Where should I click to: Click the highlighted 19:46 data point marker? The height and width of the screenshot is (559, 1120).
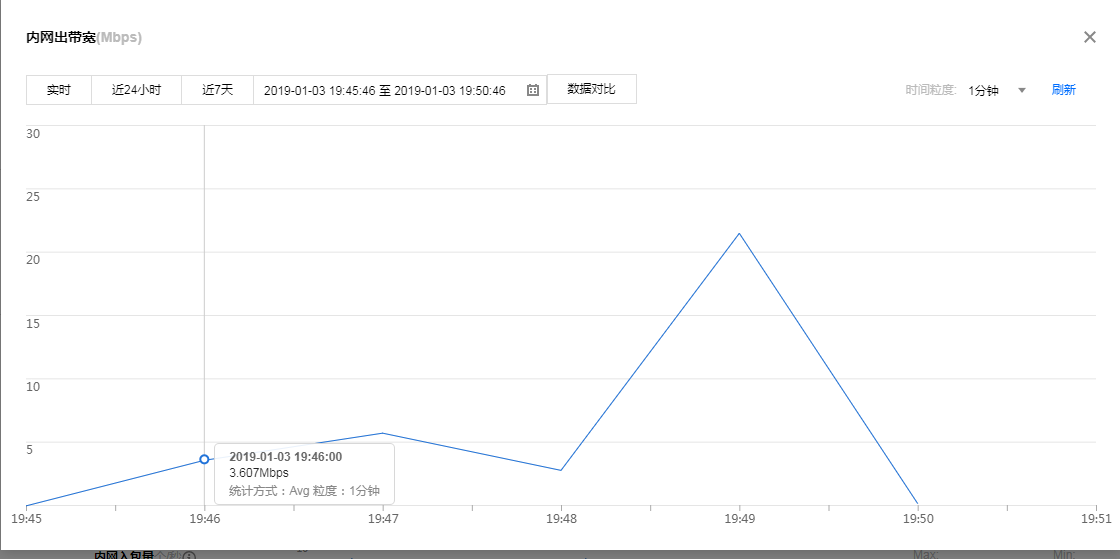(x=204, y=459)
